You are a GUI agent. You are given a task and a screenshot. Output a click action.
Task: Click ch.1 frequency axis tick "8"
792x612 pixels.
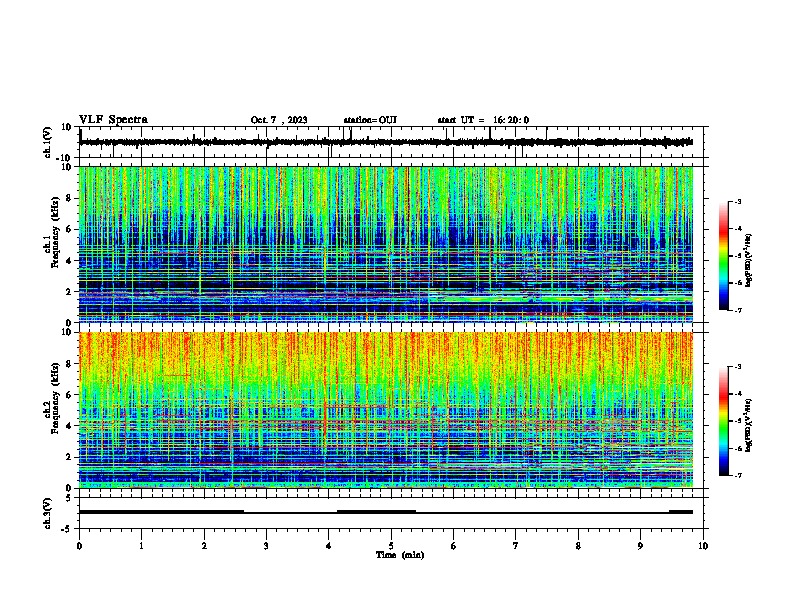pyautogui.click(x=69, y=198)
